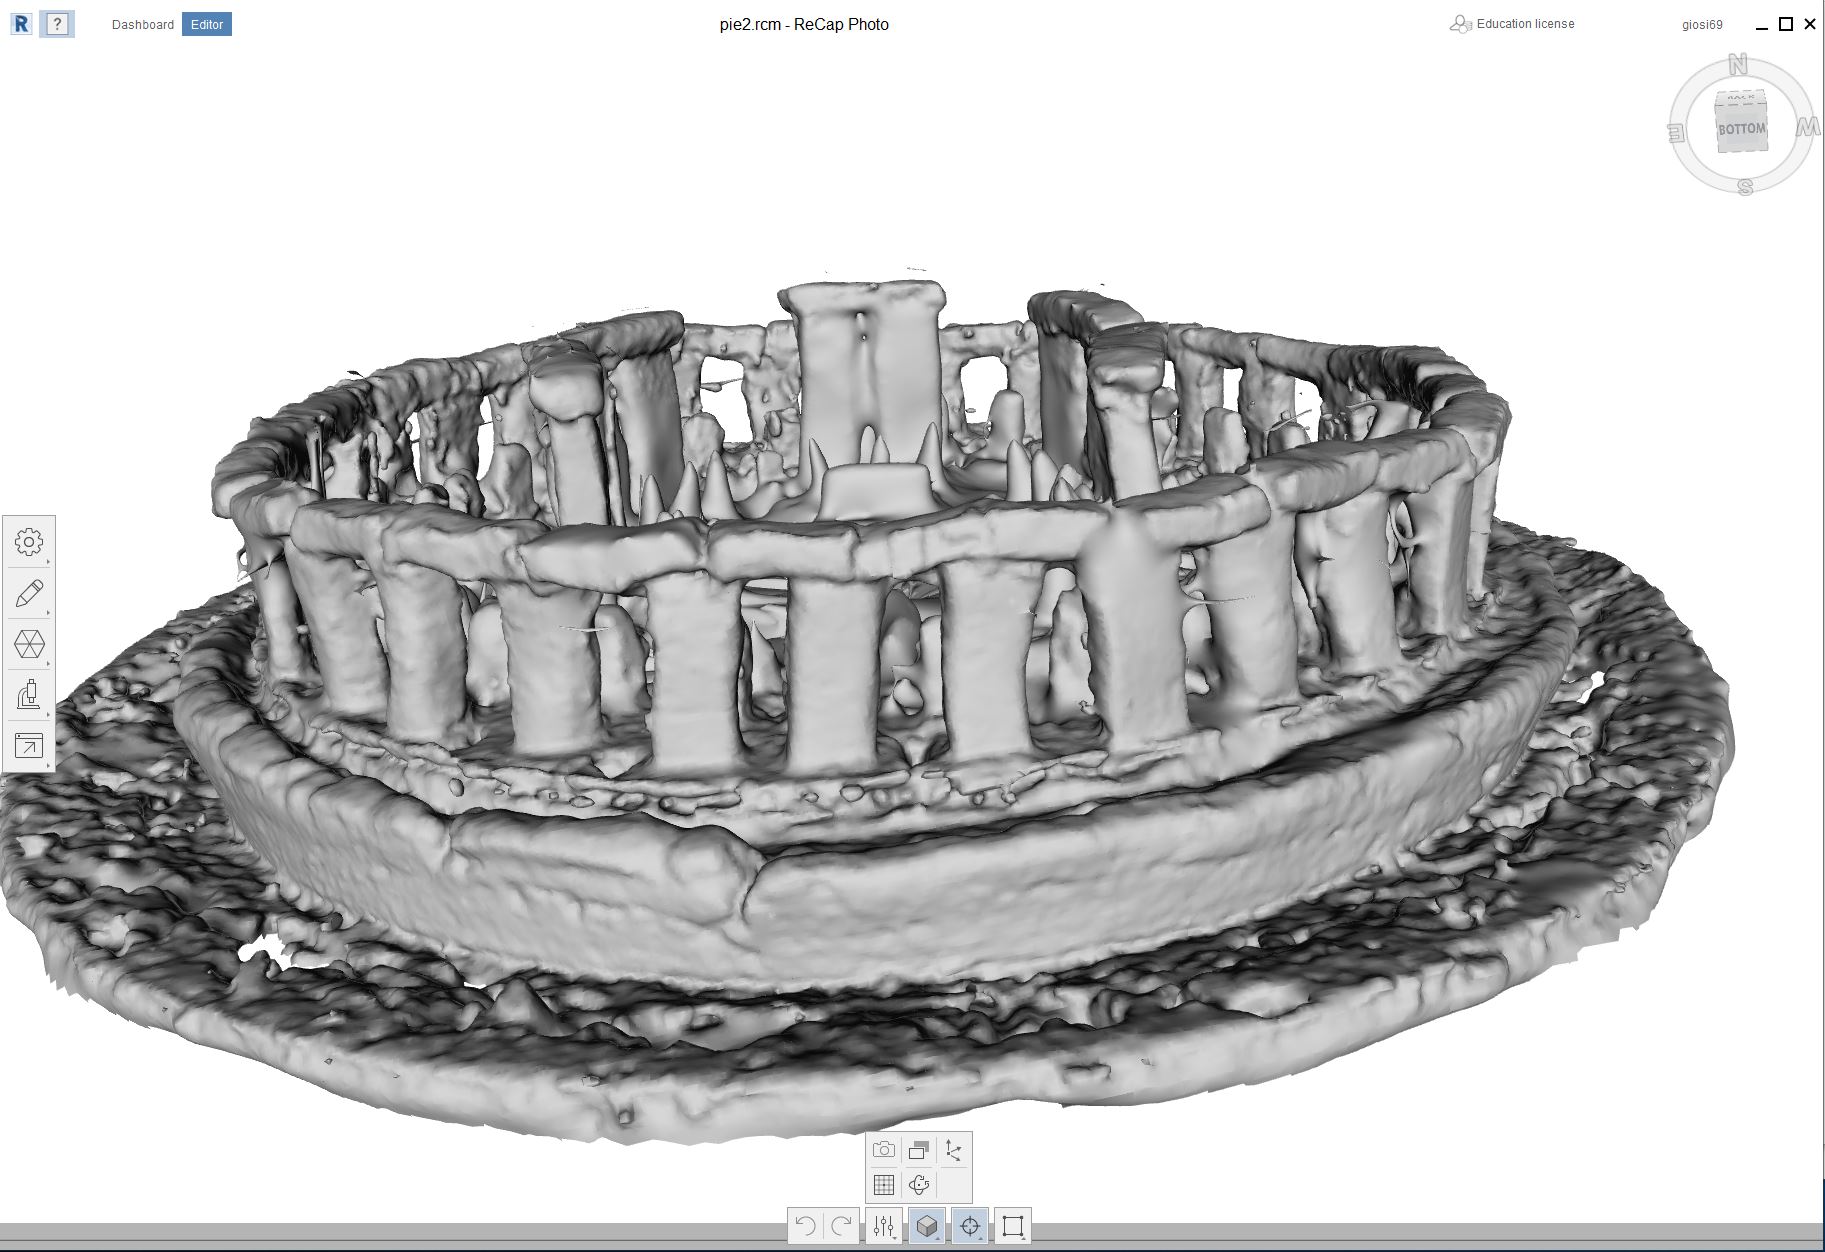Open the Edit pencil tools
The height and width of the screenshot is (1252, 1825).
click(x=29, y=594)
